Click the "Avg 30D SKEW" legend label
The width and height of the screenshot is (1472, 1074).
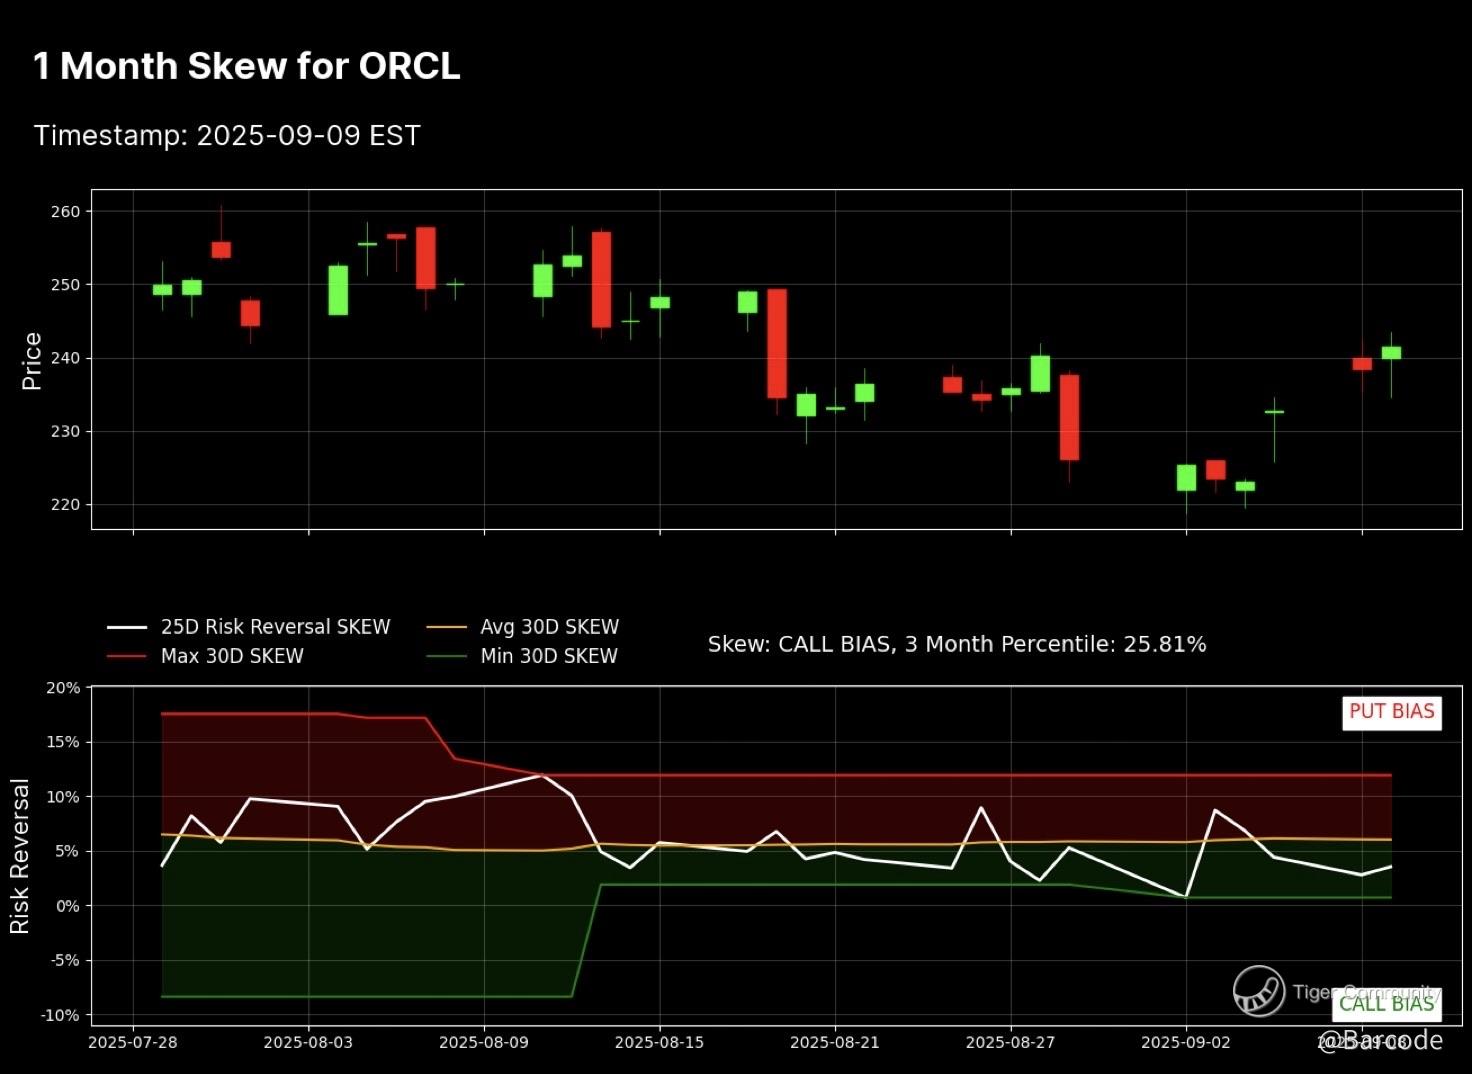tap(549, 627)
